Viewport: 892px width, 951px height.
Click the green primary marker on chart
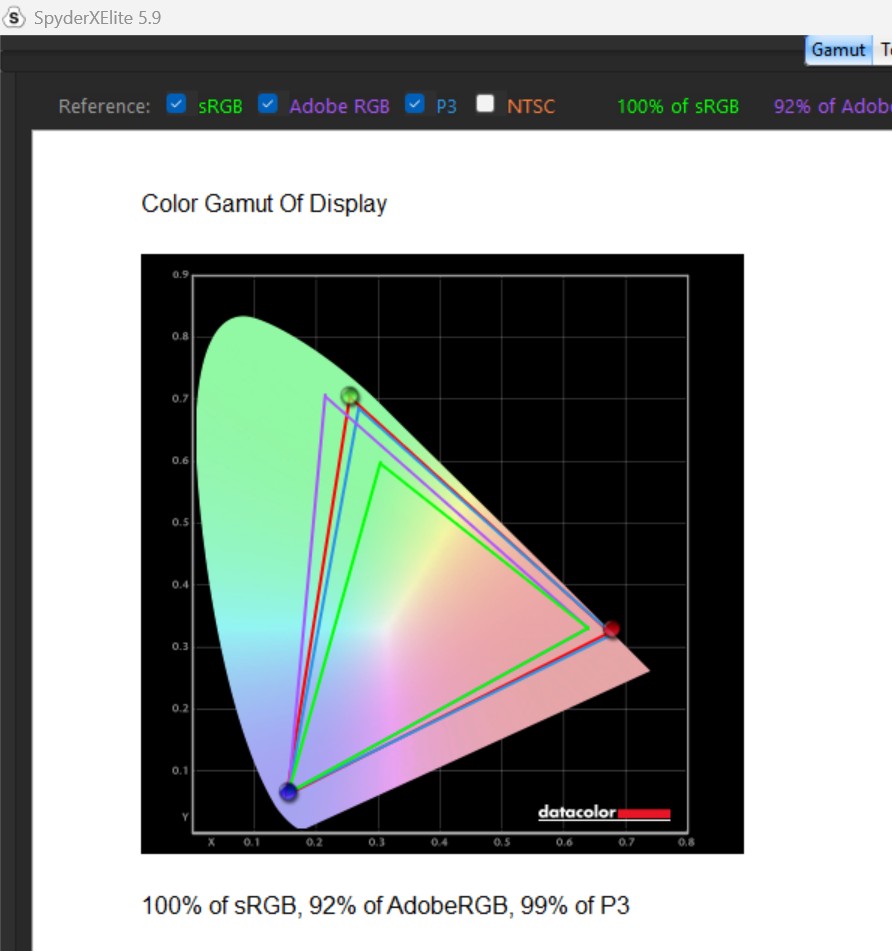(x=349, y=396)
